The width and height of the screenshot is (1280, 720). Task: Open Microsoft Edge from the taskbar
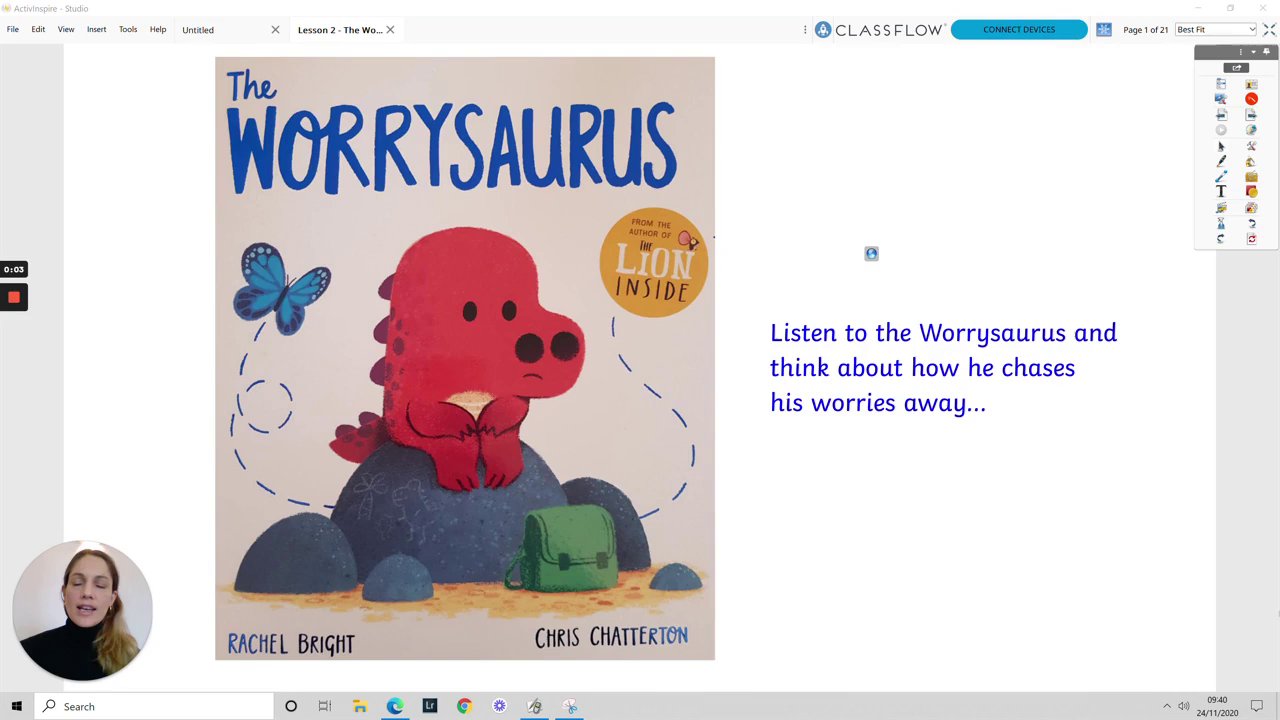click(395, 706)
